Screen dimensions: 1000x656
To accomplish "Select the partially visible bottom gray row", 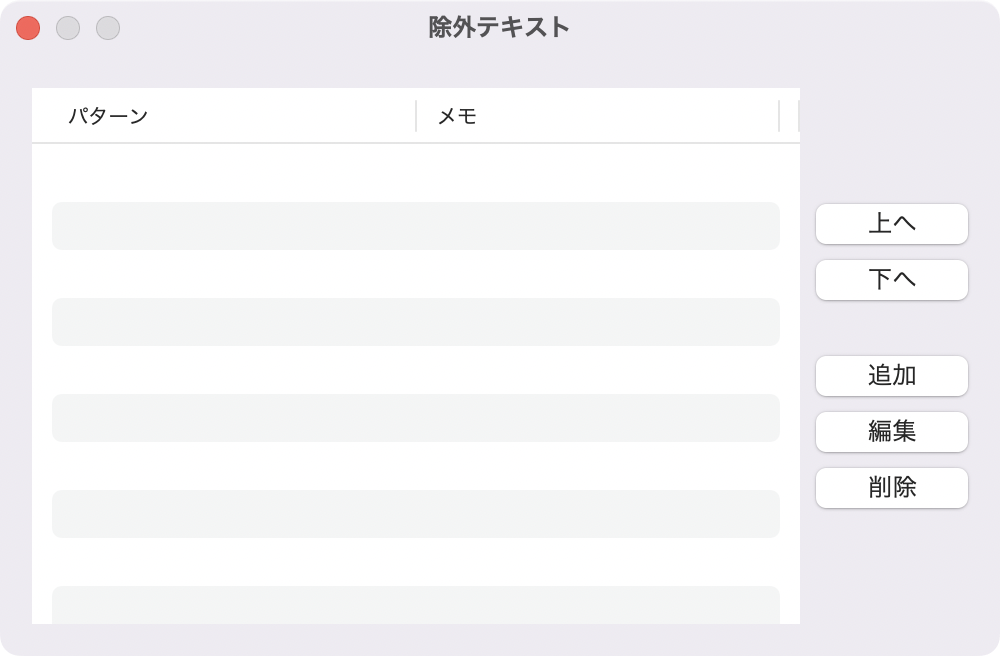I will (x=416, y=605).
